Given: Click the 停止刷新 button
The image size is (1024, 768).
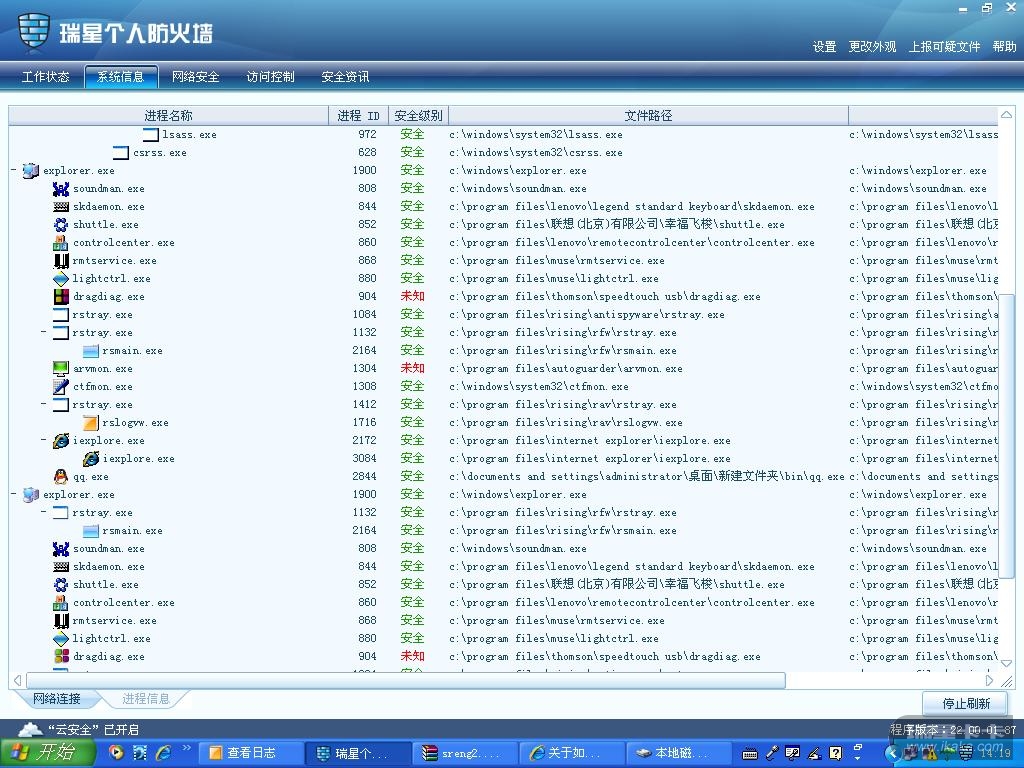Looking at the screenshot, I should point(965,704).
